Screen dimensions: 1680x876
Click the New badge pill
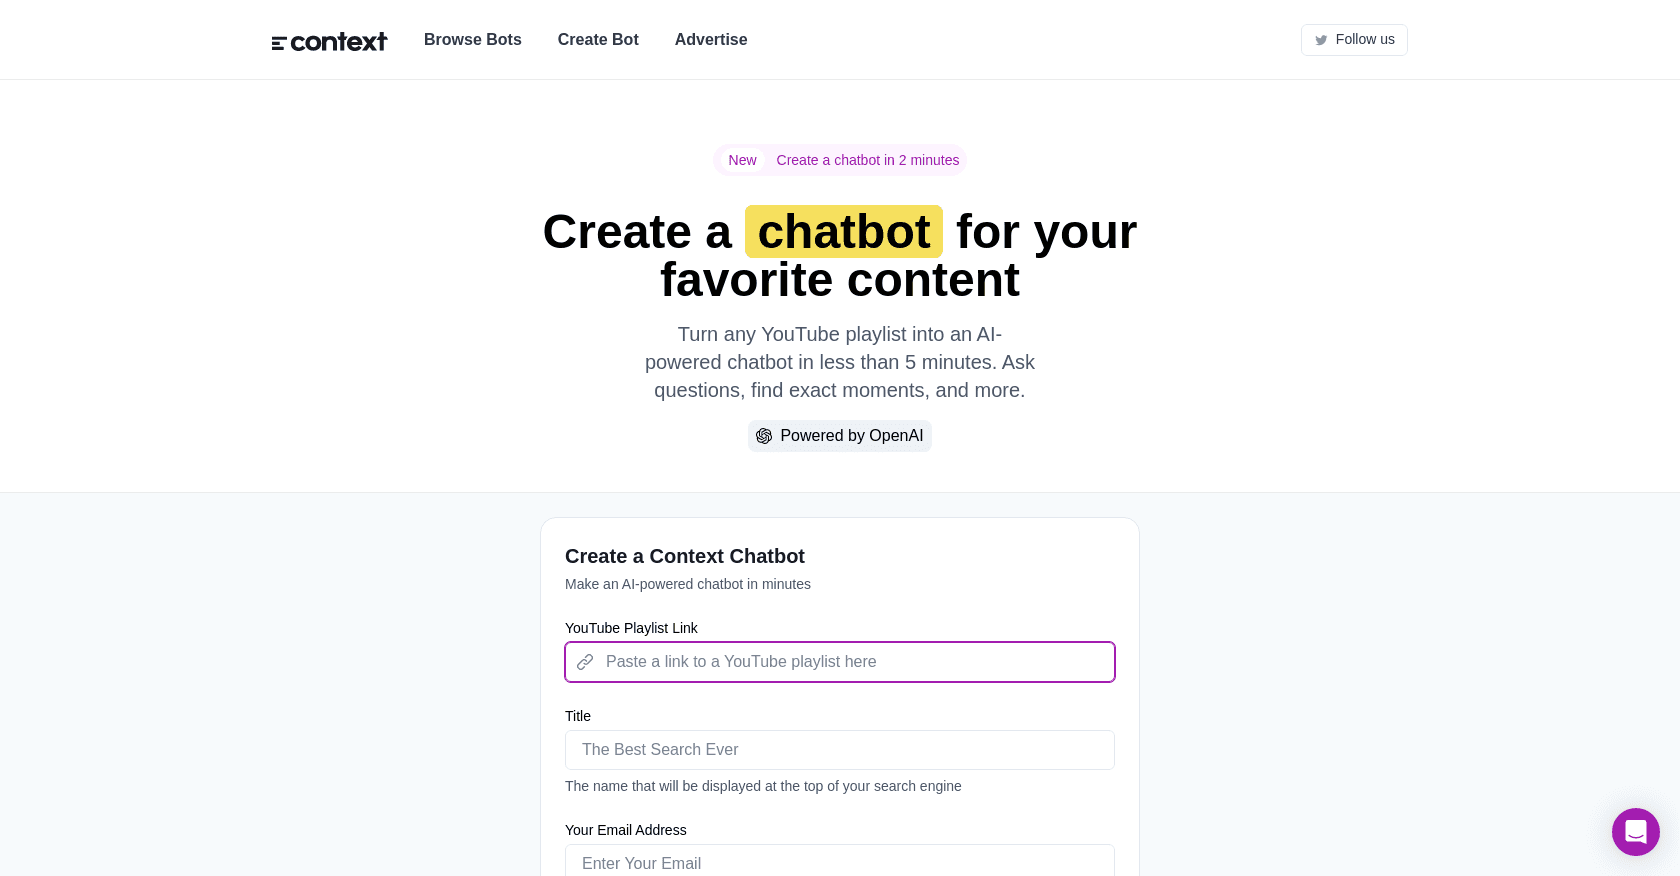tap(742, 160)
